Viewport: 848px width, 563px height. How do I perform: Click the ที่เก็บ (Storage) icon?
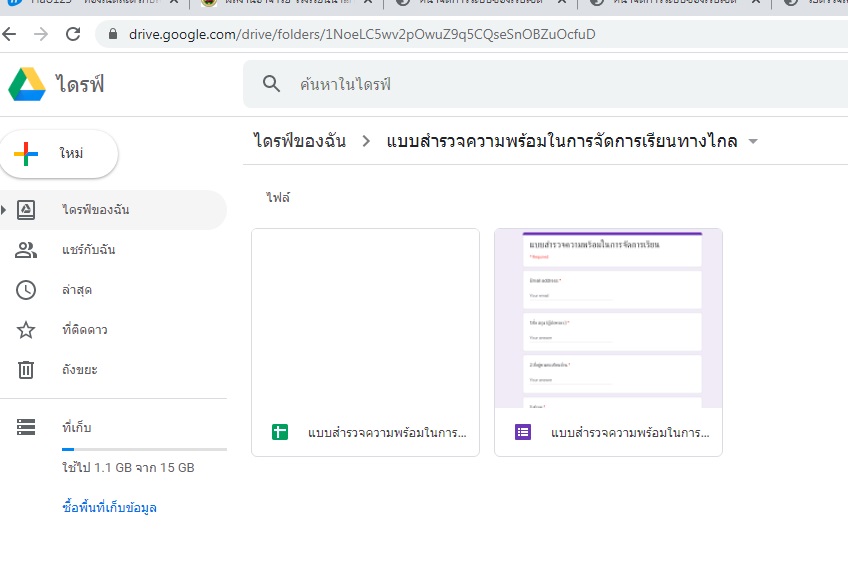[26, 427]
